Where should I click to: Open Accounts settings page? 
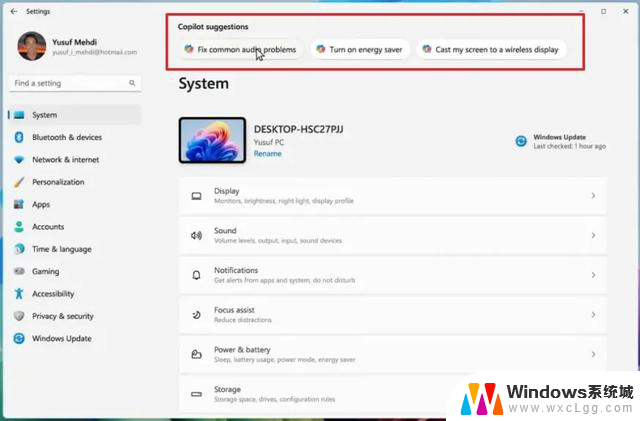point(75,227)
